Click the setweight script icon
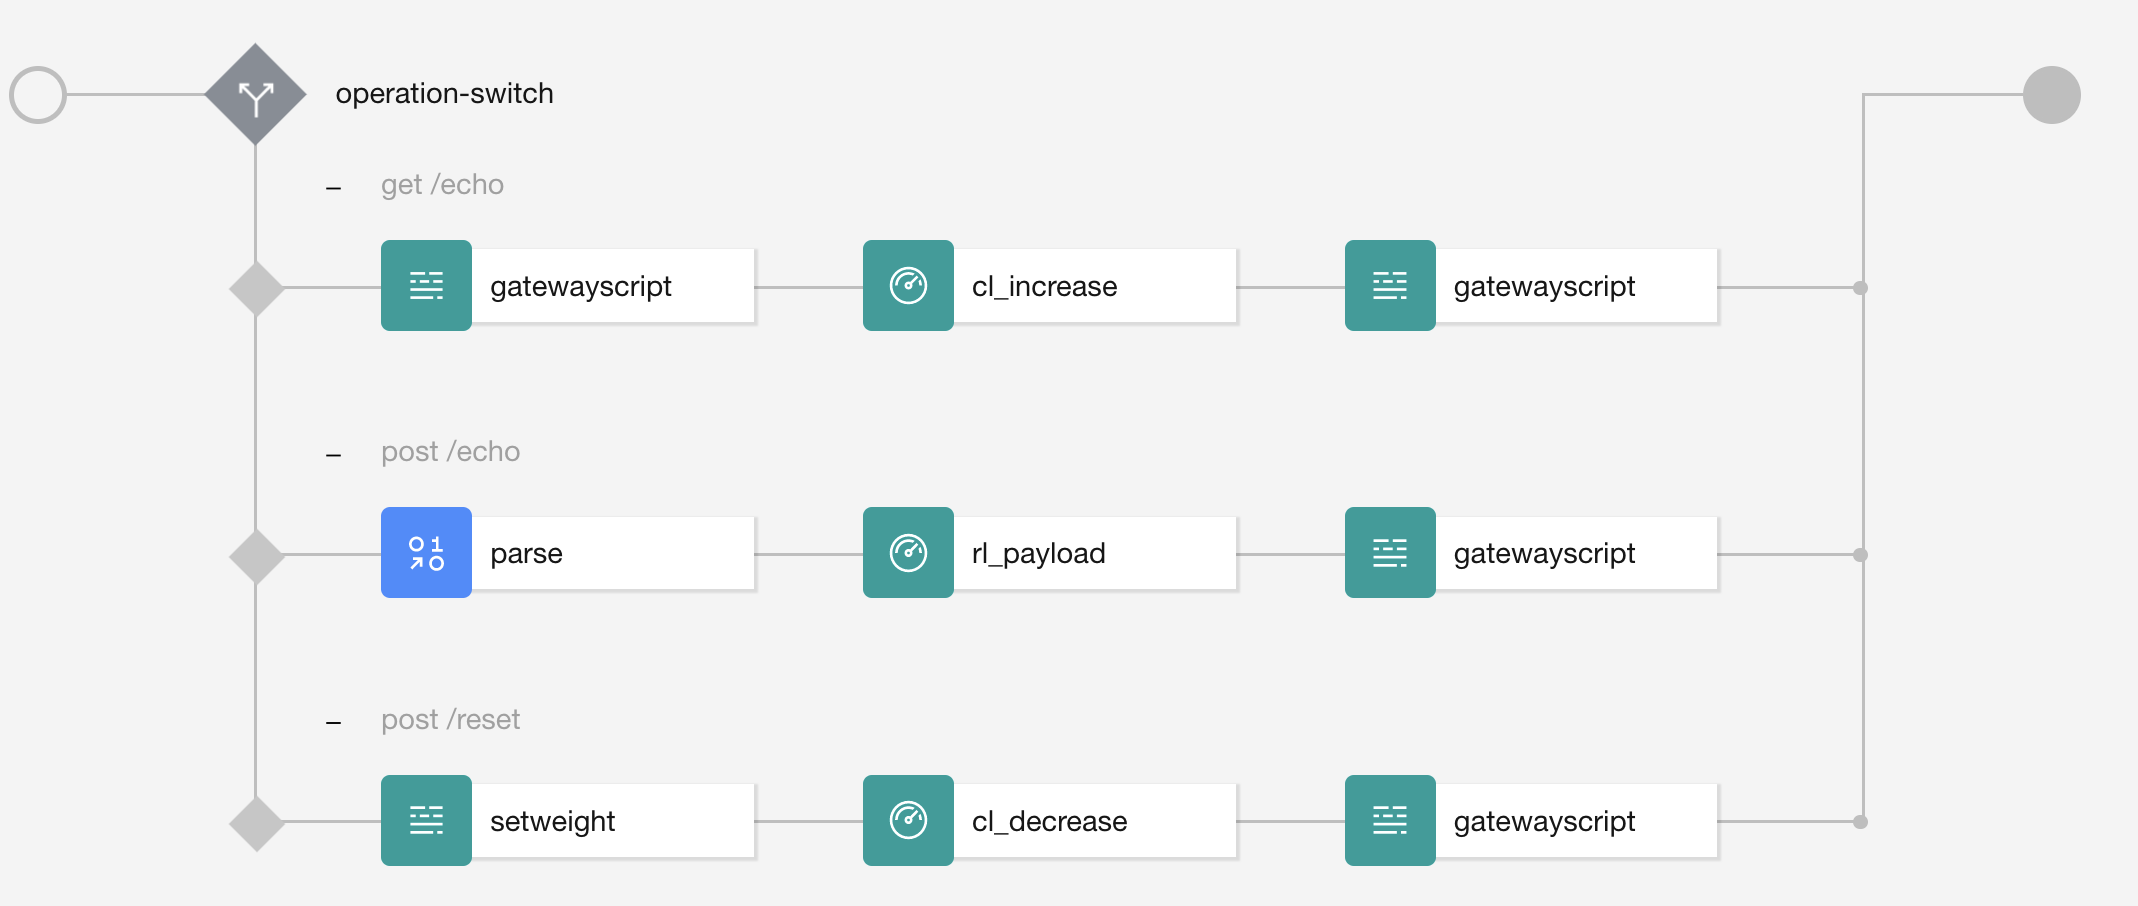The image size is (2138, 906). tap(426, 820)
